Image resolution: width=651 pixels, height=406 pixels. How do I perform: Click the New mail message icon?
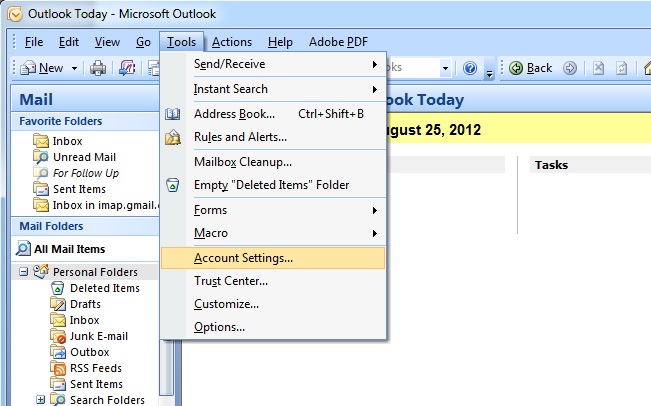(x=28, y=68)
